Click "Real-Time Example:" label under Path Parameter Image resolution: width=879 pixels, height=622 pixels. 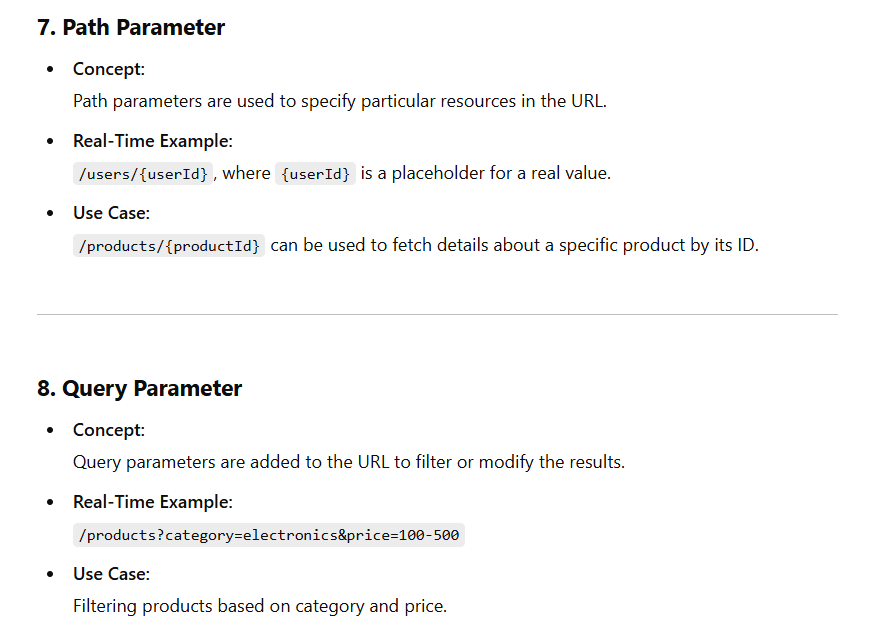click(x=153, y=141)
